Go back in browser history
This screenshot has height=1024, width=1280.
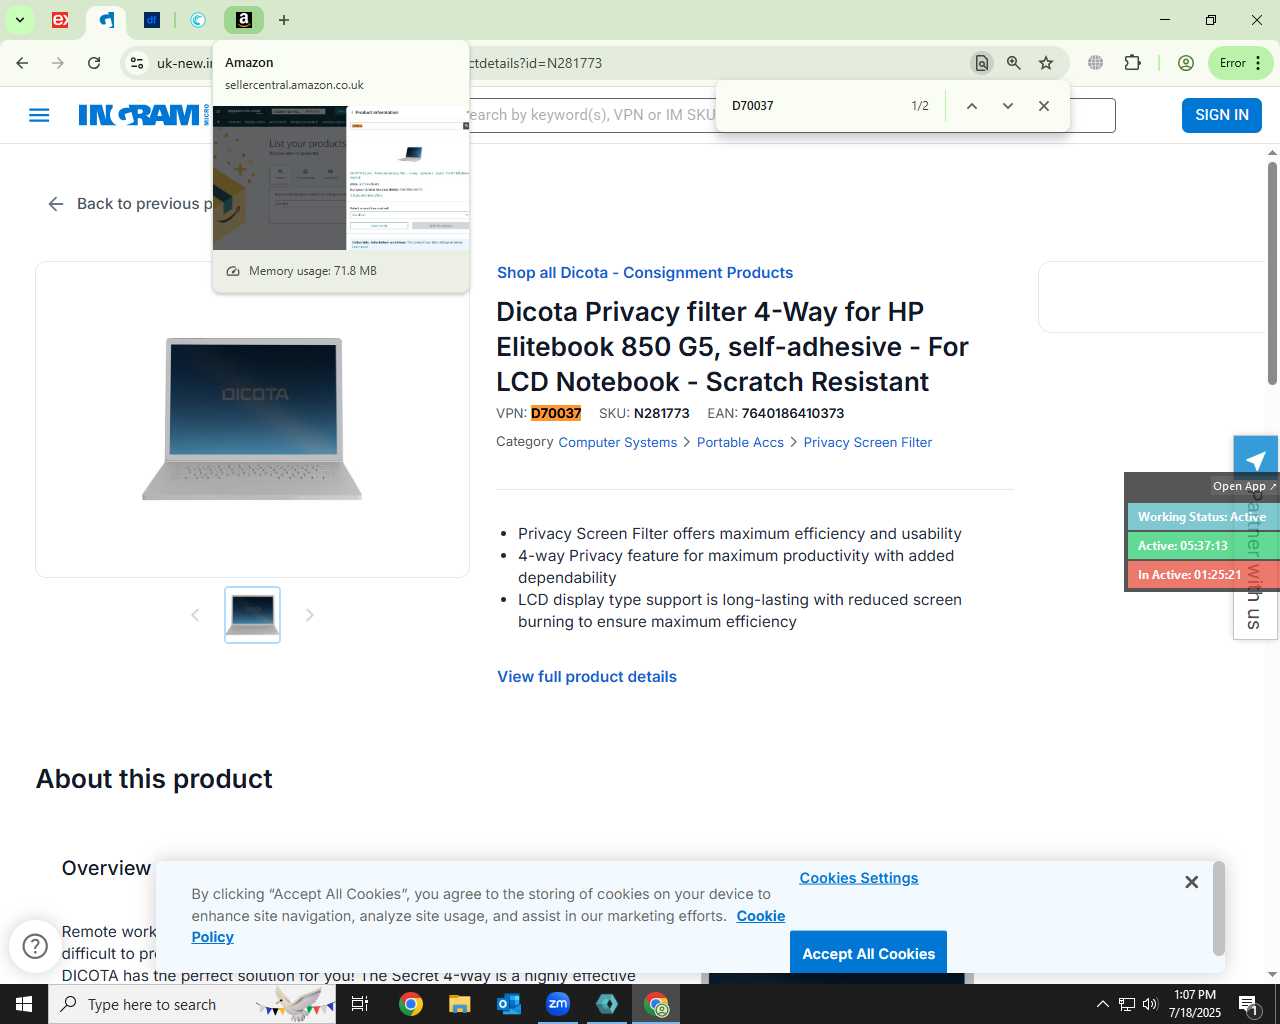tap(22, 63)
